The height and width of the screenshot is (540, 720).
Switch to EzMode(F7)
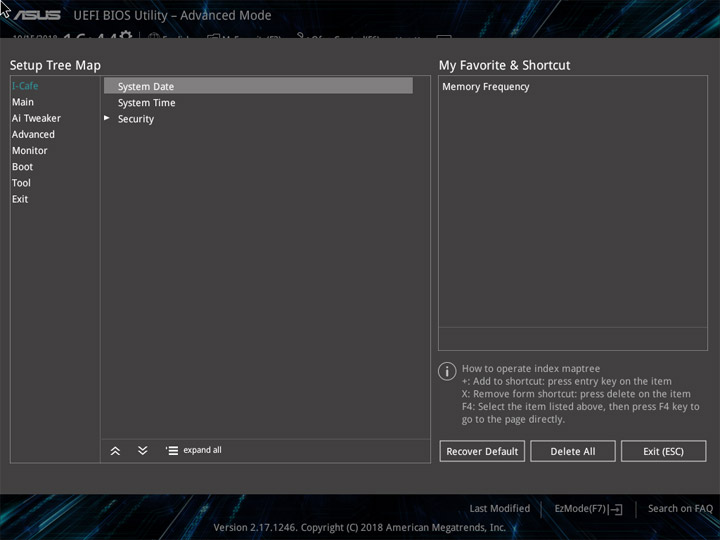(580, 508)
